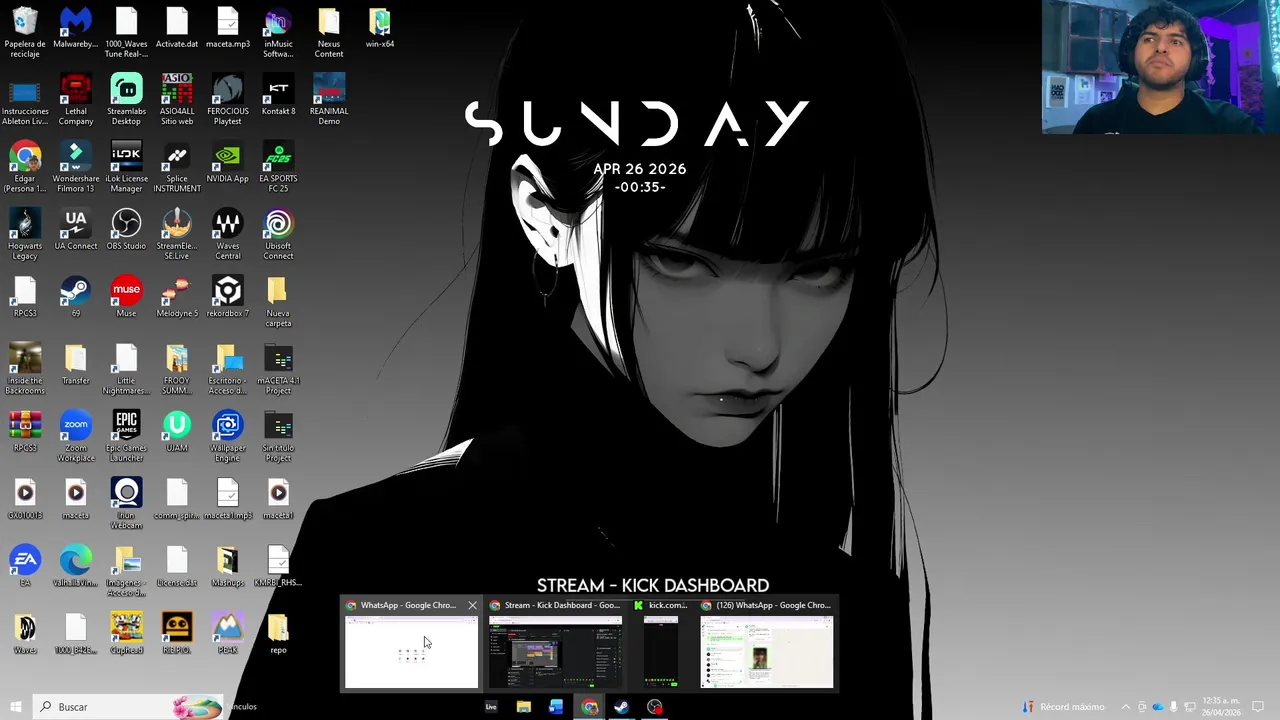Open NVIDIA App shortcut
Screen dimensions: 1280x720
coord(228,162)
